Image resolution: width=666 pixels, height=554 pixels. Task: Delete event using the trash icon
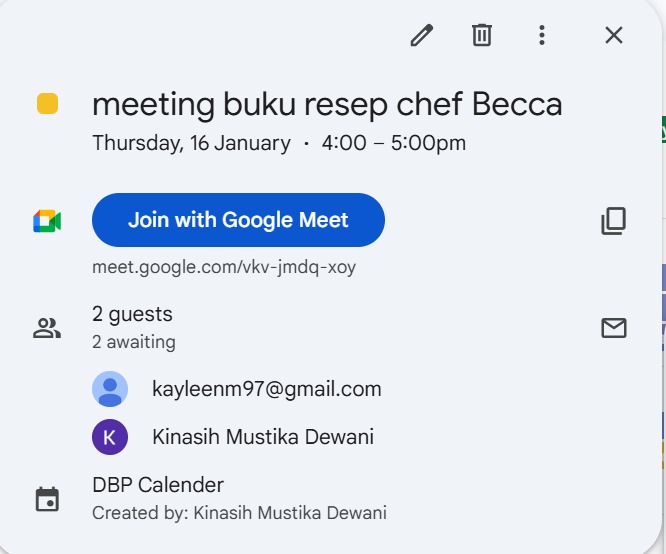[482, 36]
